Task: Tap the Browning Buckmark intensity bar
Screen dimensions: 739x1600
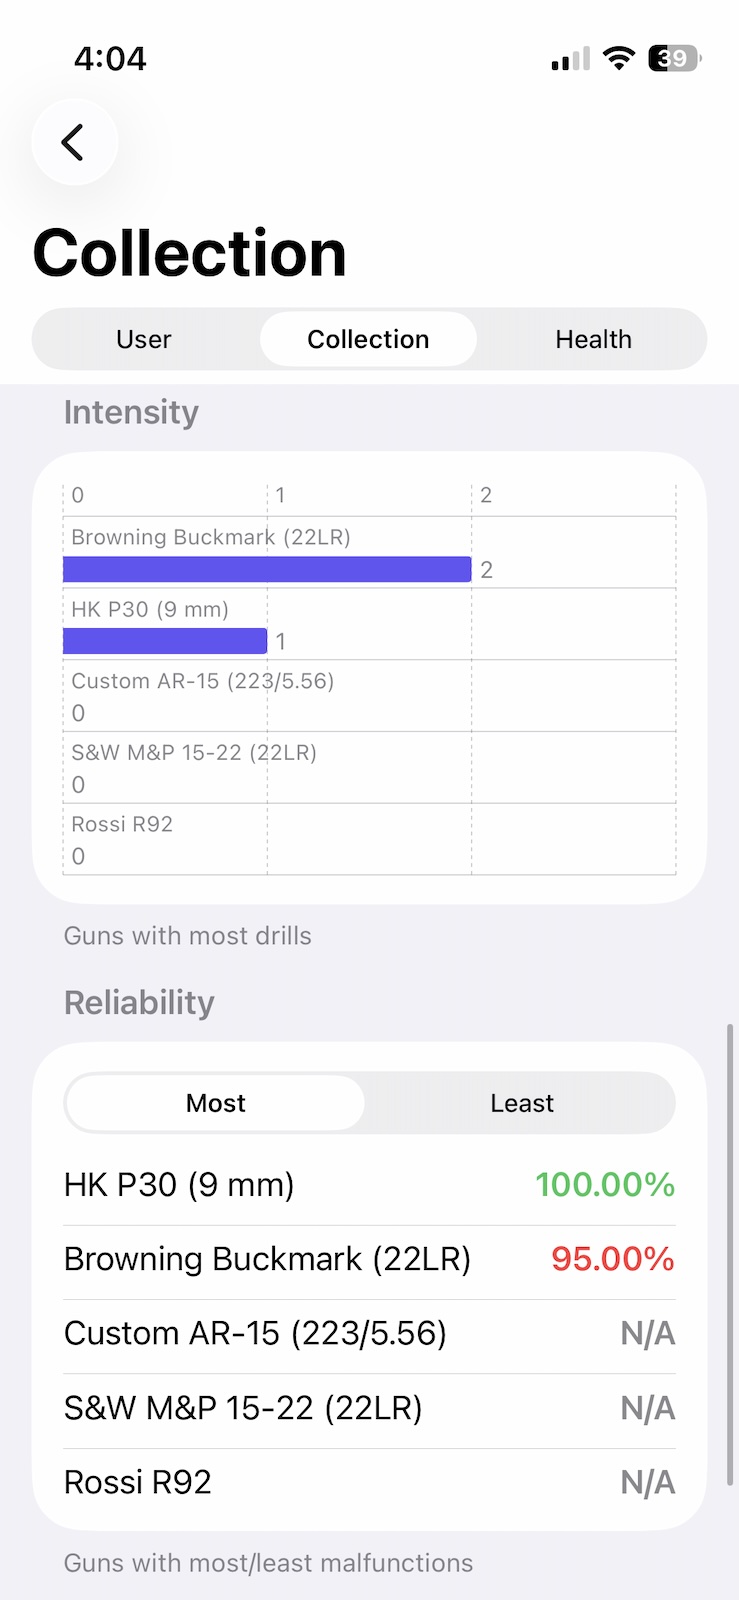Action: (x=267, y=569)
